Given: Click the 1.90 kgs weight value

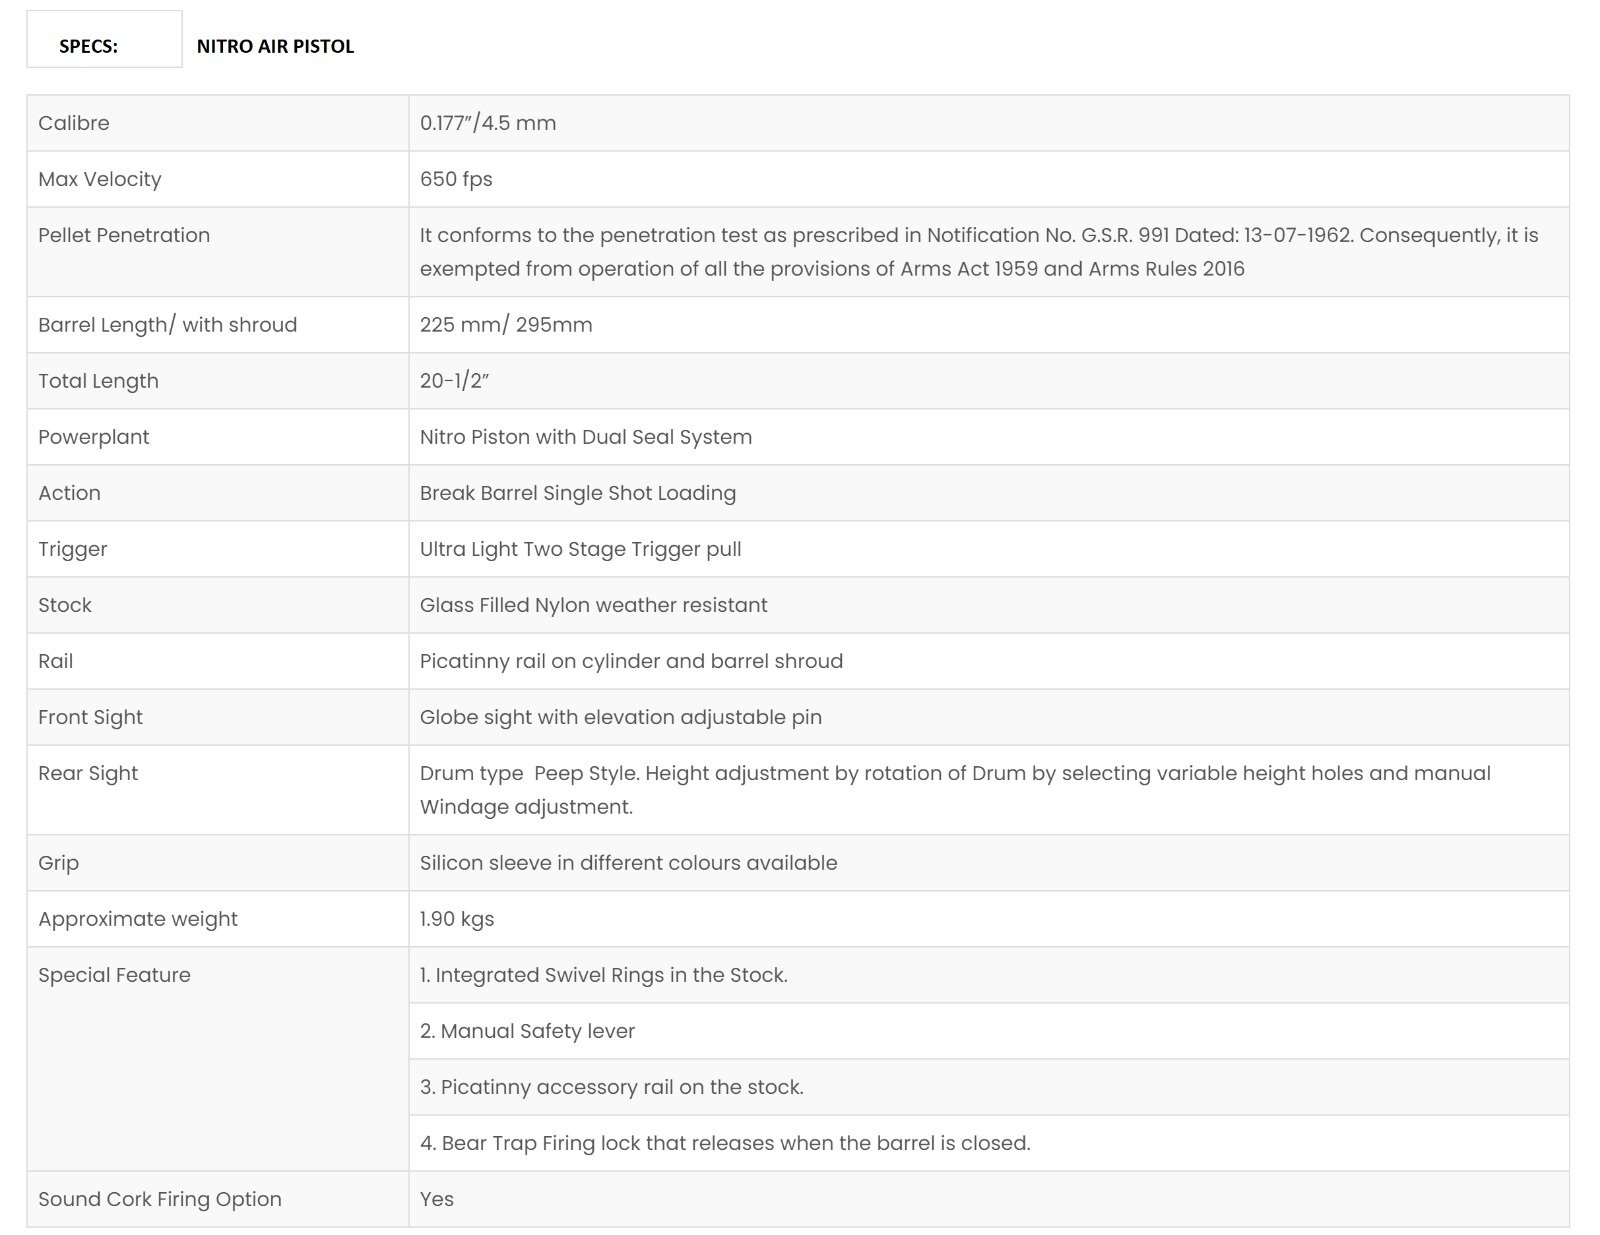Looking at the screenshot, I should coord(457,919).
